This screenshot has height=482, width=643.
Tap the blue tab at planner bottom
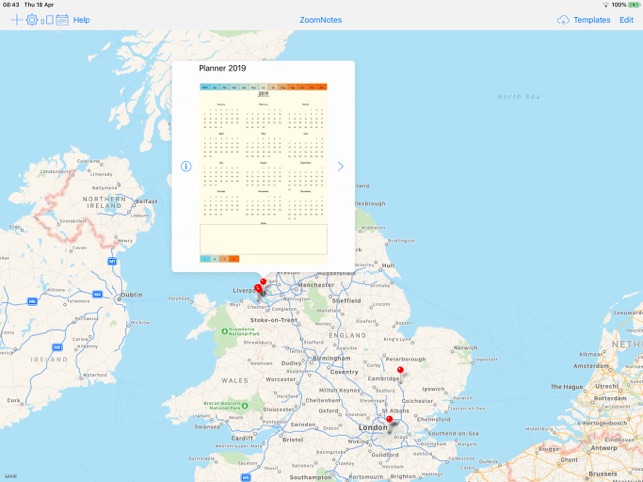205,259
